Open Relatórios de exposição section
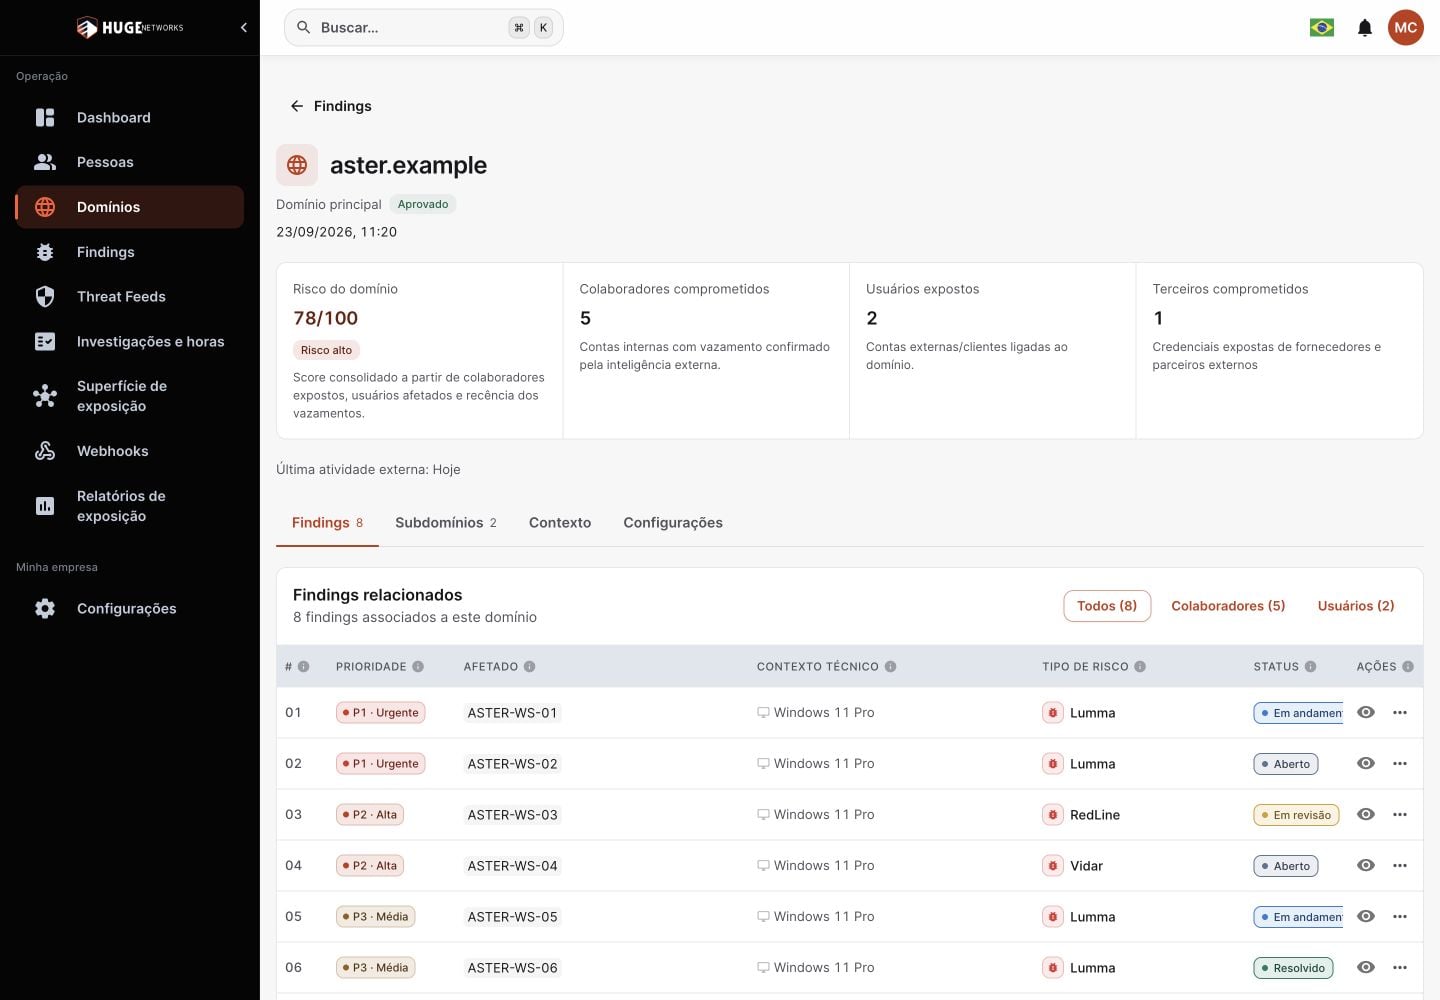The image size is (1440, 1000). [130, 506]
